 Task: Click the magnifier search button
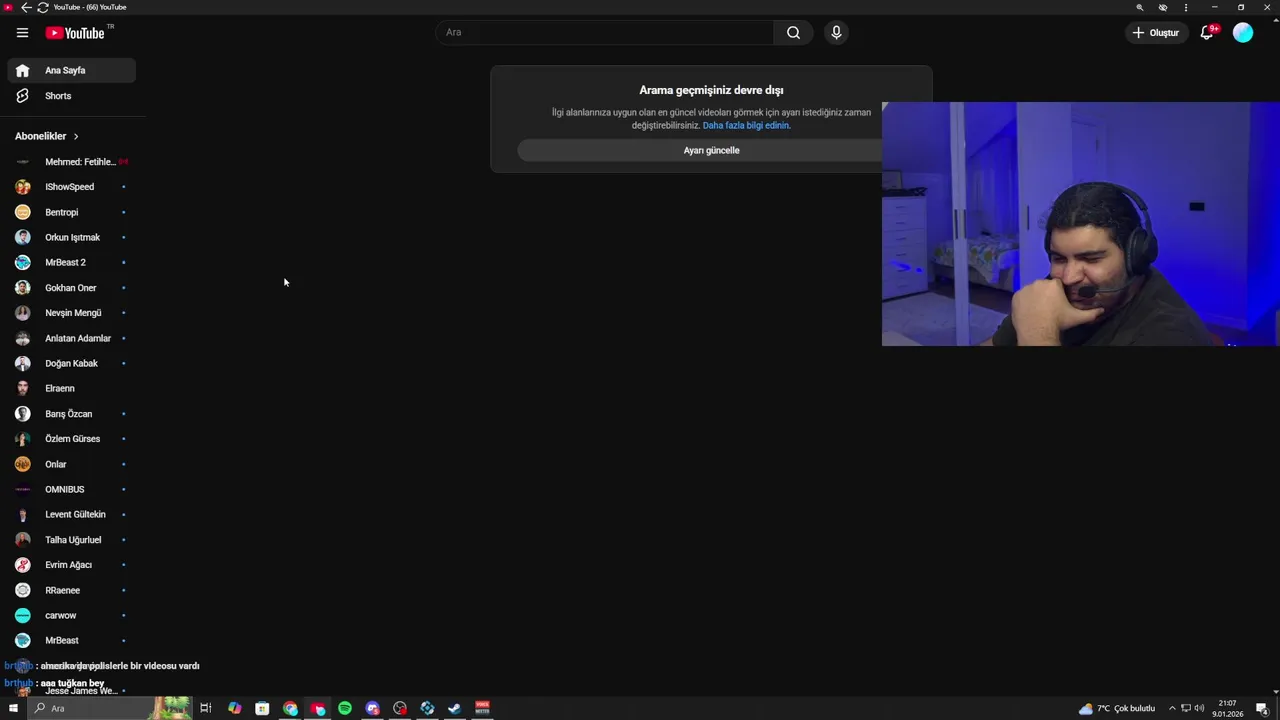click(x=793, y=33)
